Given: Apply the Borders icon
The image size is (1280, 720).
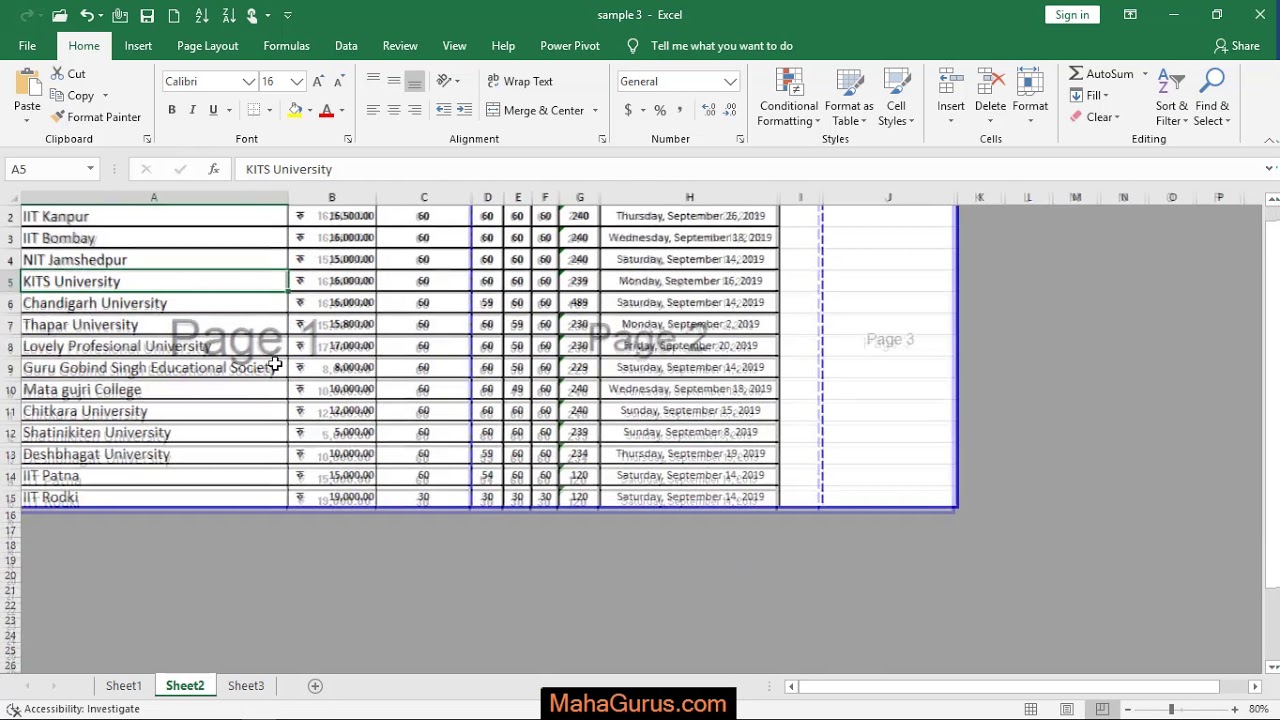Looking at the screenshot, I should tap(254, 110).
